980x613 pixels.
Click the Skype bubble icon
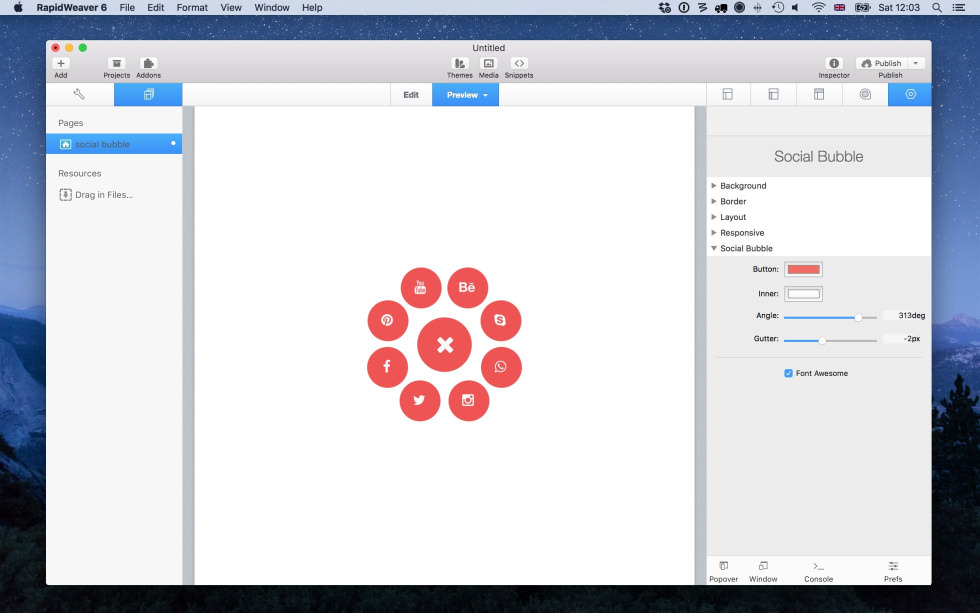501,321
